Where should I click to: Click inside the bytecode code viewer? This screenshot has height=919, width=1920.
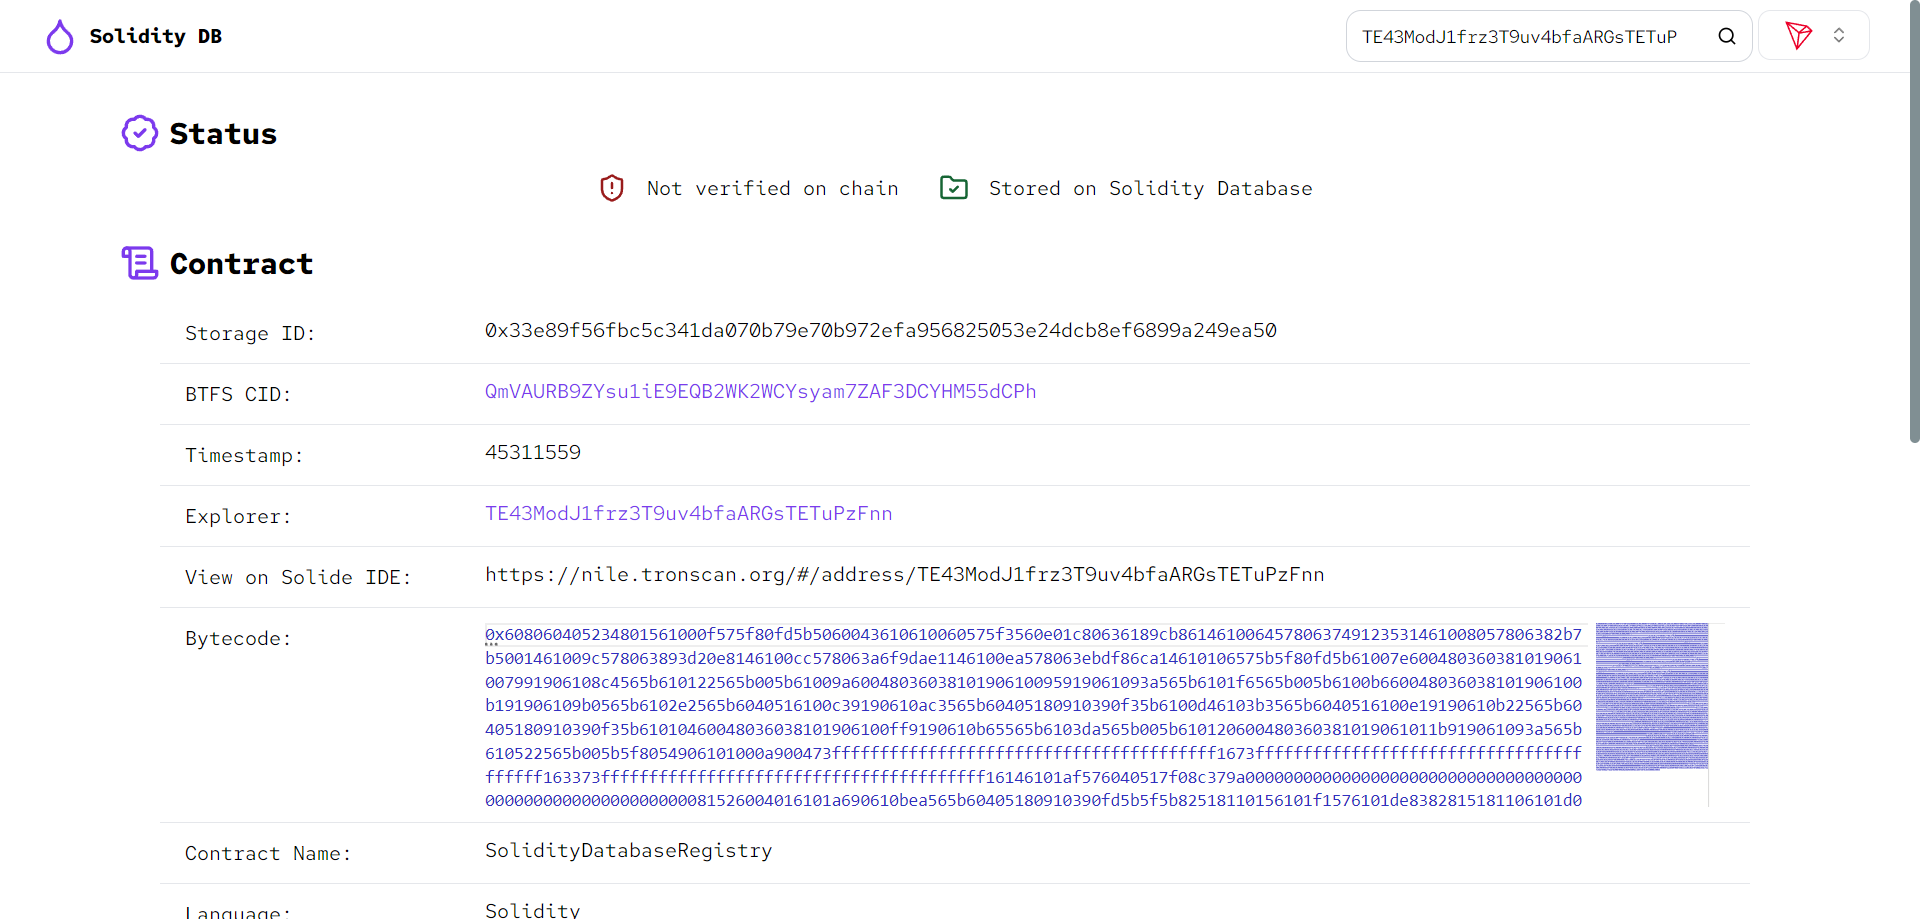coord(1034,716)
